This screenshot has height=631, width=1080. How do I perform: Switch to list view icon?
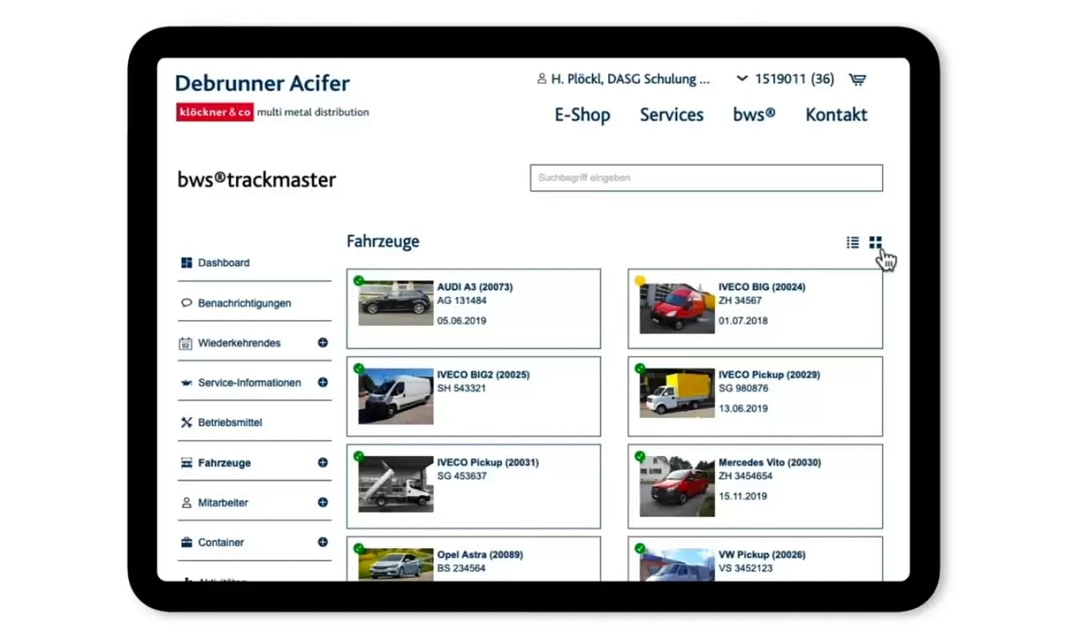[x=852, y=242]
